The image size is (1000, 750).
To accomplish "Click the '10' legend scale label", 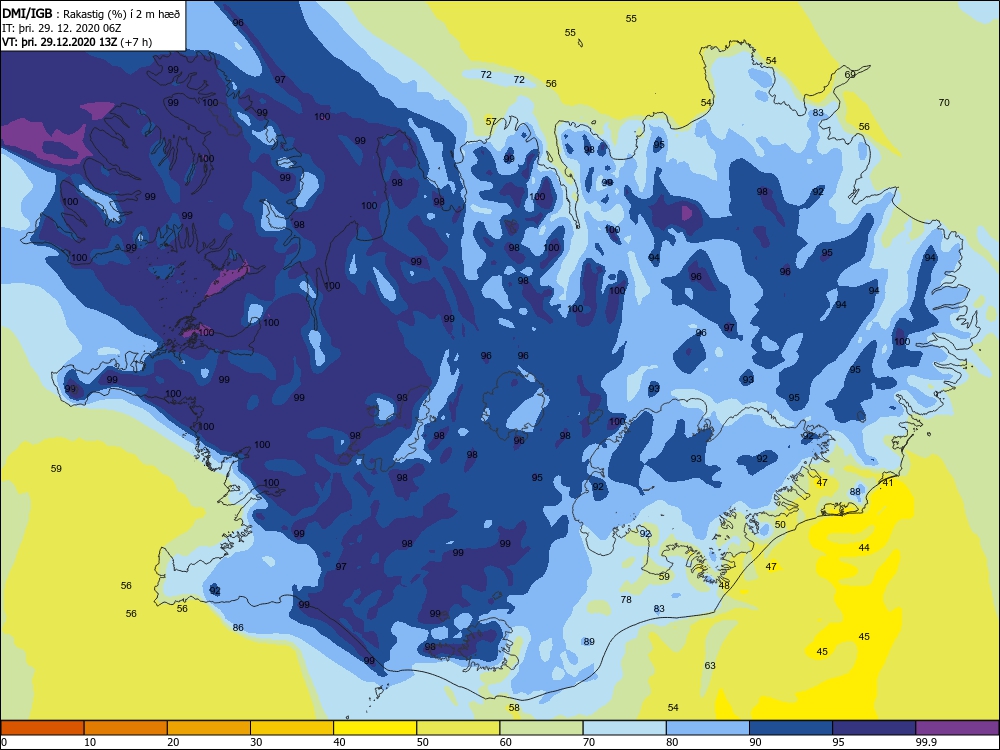I will pos(90,742).
